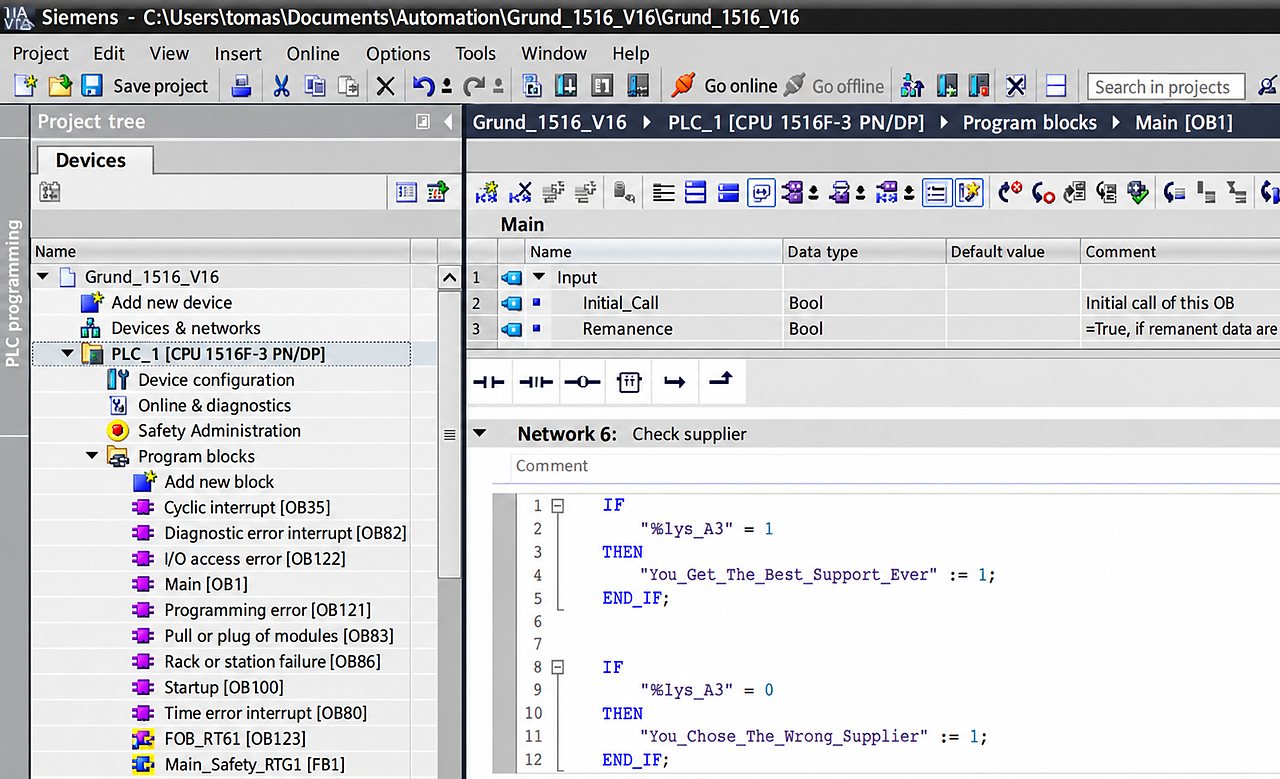Click the open branch arrow icon
The width and height of the screenshot is (1280, 779).
[x=675, y=382]
